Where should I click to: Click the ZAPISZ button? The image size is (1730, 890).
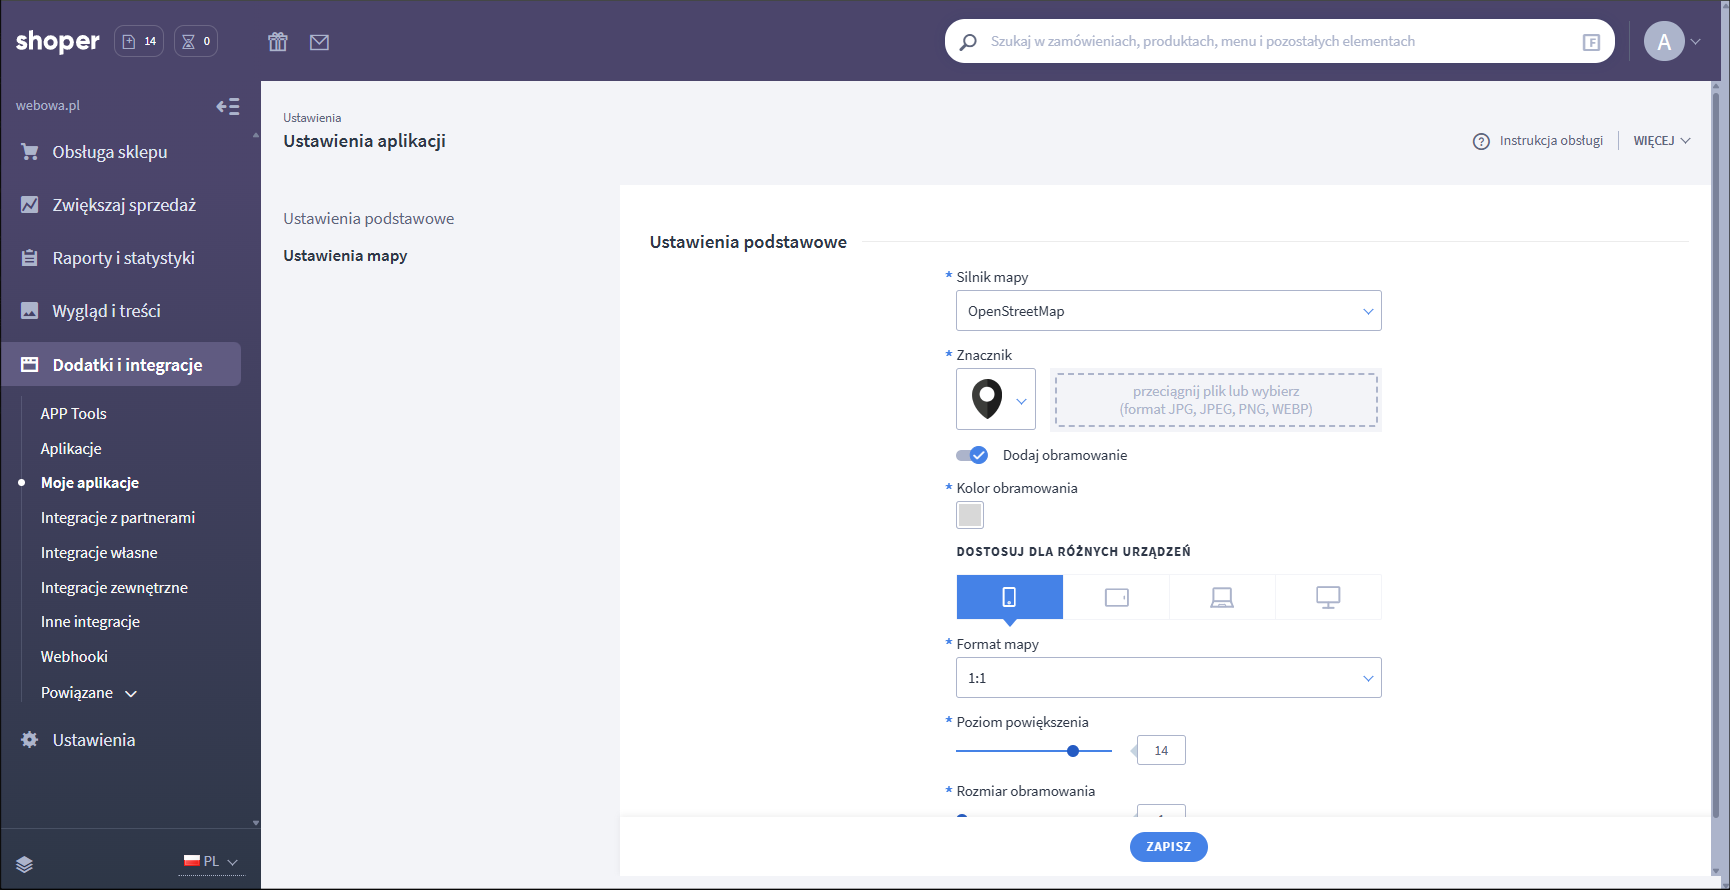[1168, 847]
